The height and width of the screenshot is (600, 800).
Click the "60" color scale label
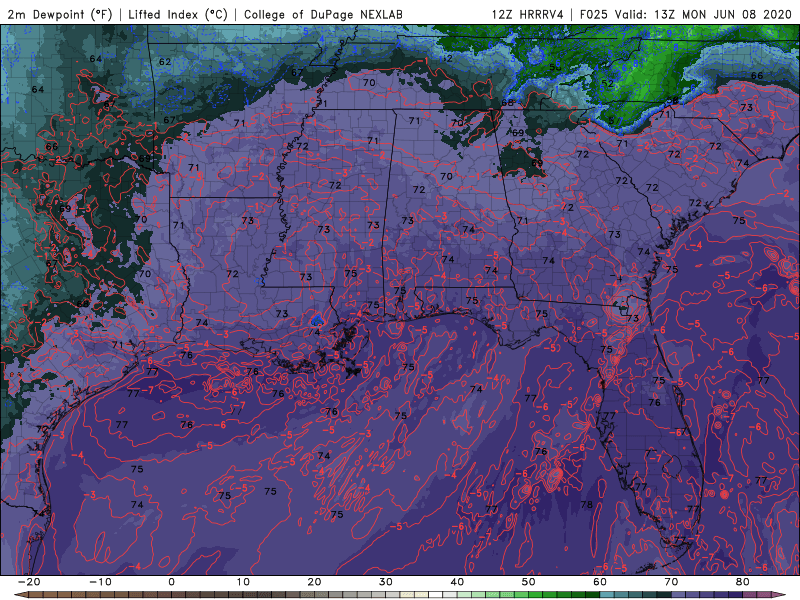click(600, 582)
